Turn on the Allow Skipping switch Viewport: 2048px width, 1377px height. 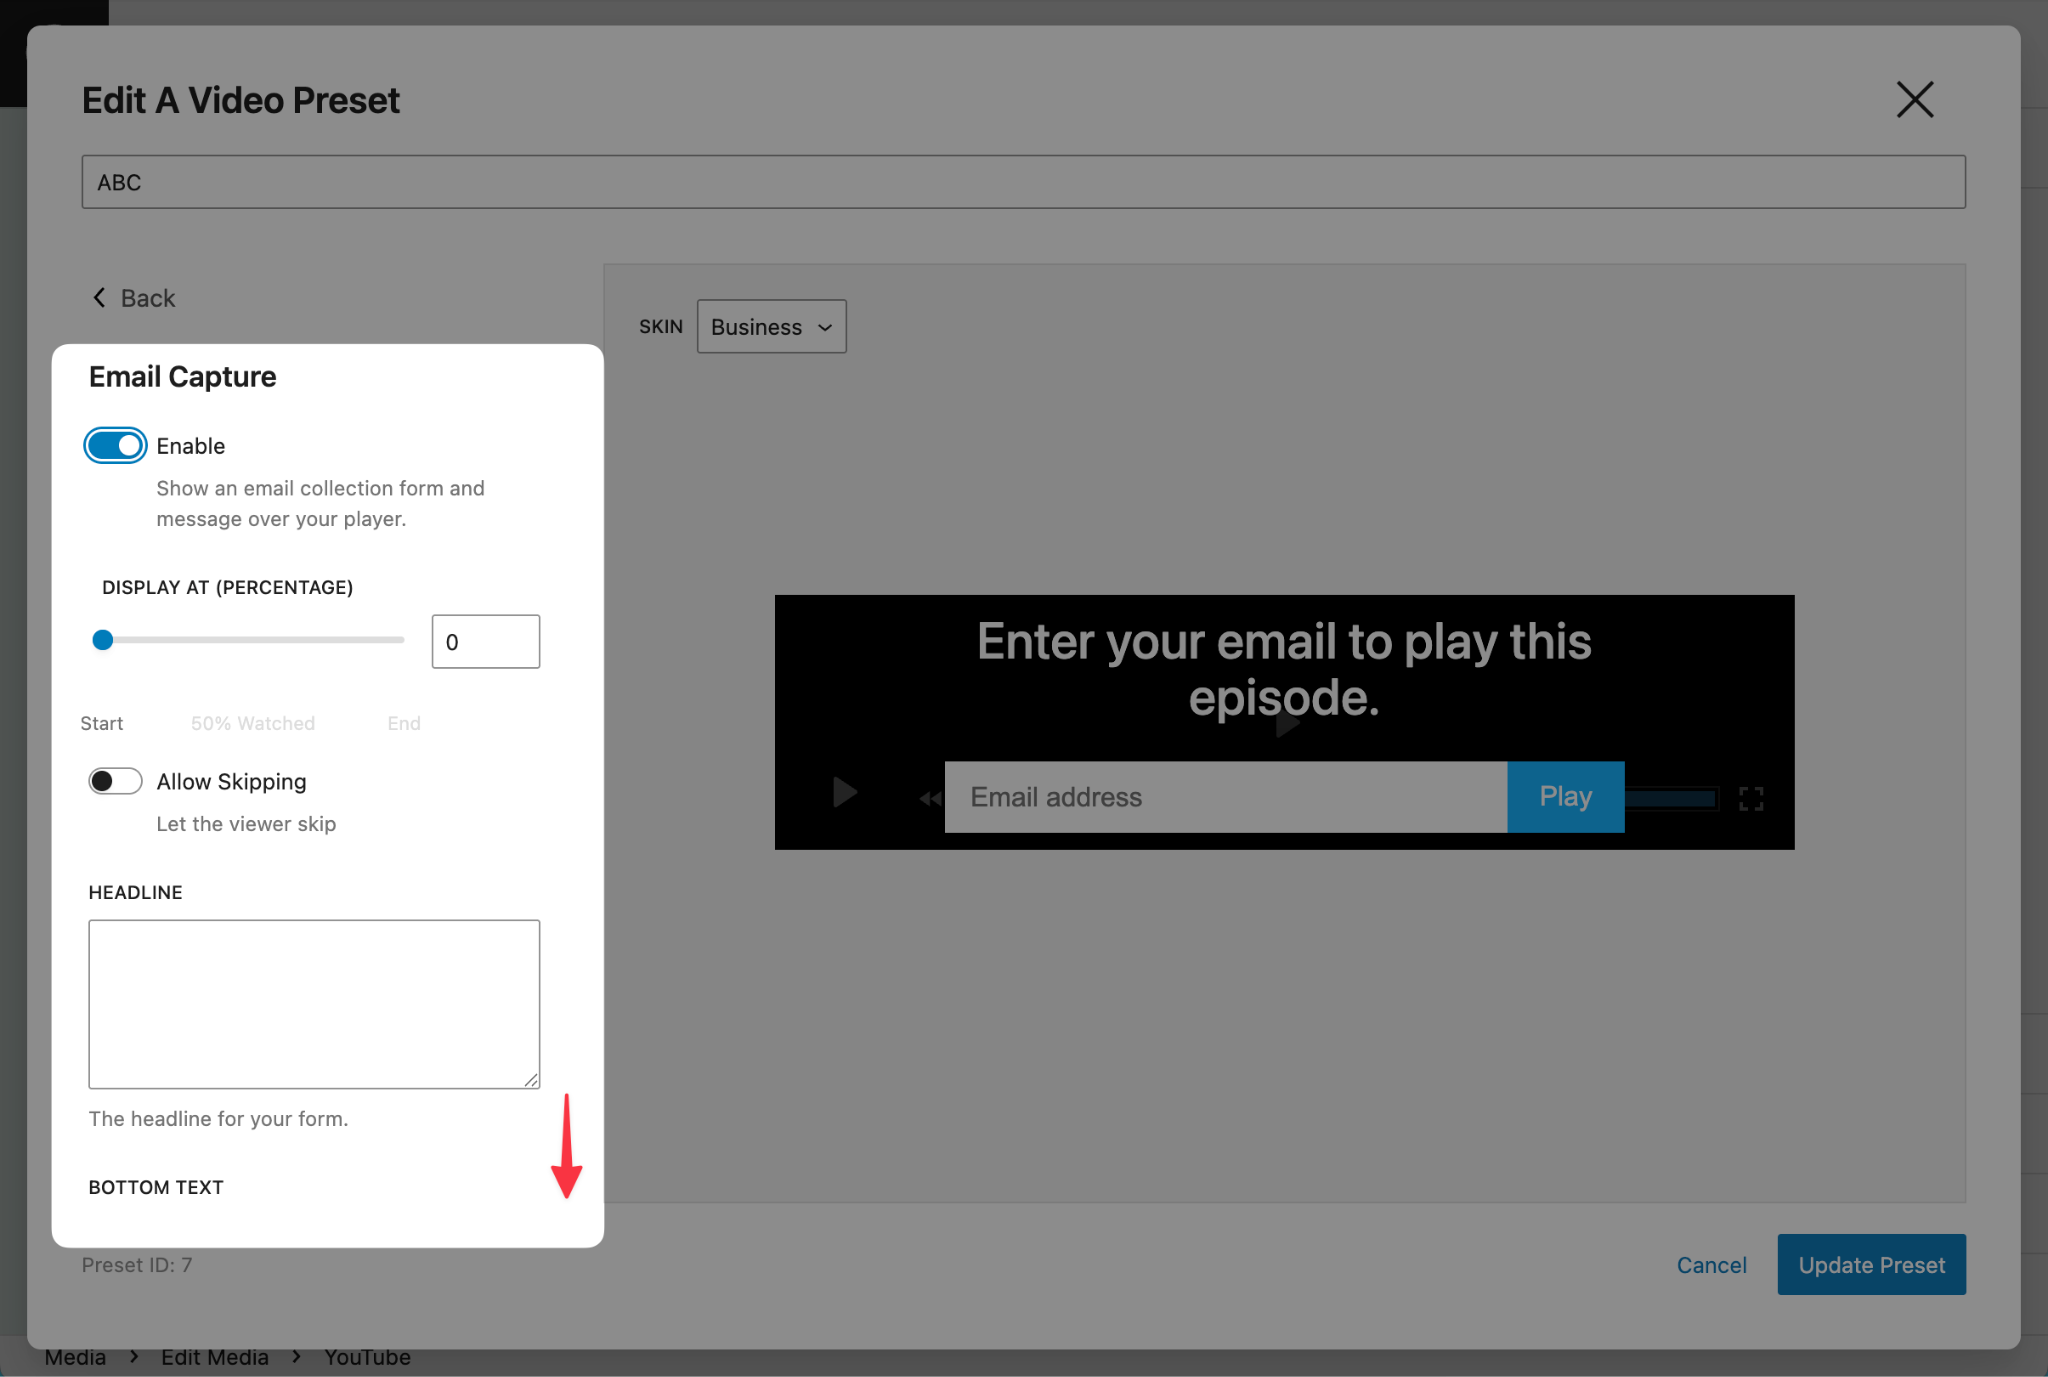[115, 781]
